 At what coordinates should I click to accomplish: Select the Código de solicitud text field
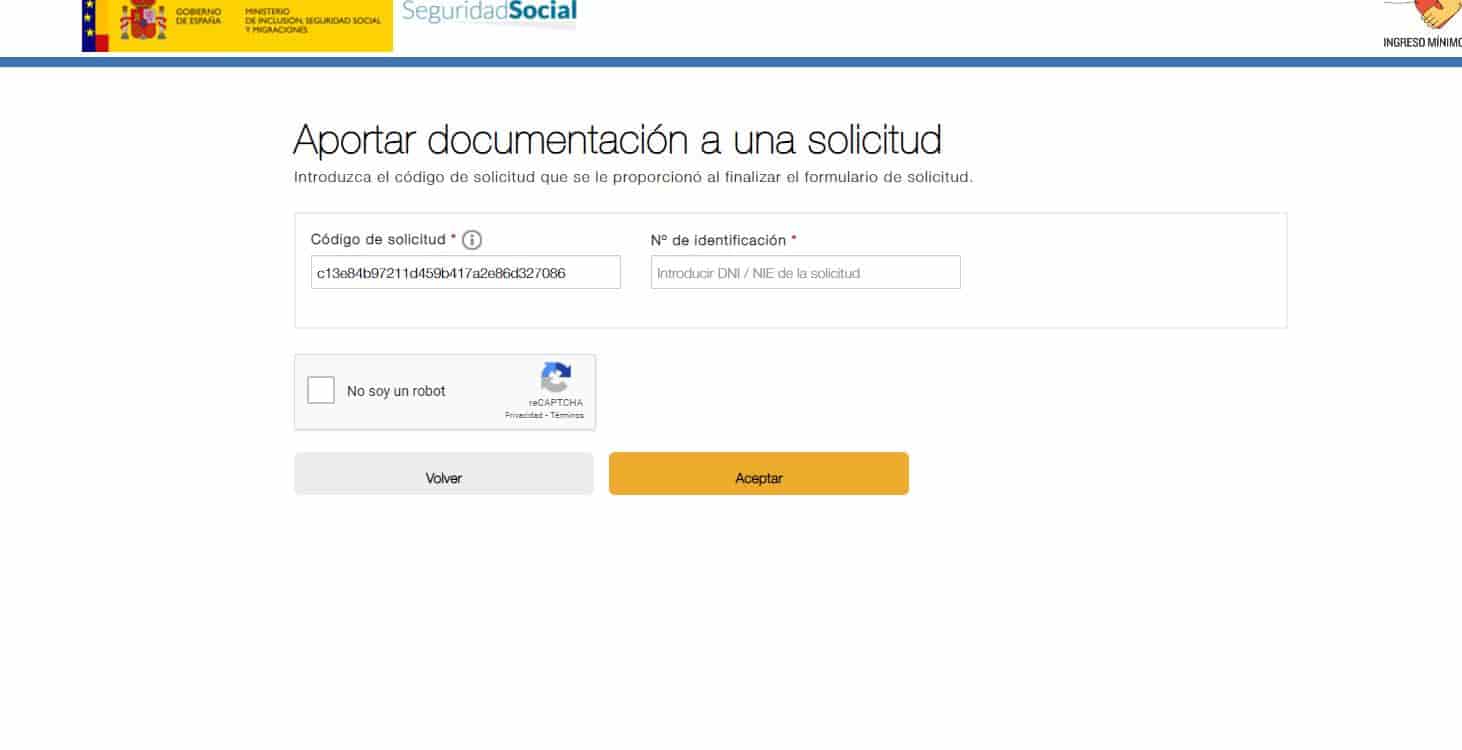465,272
